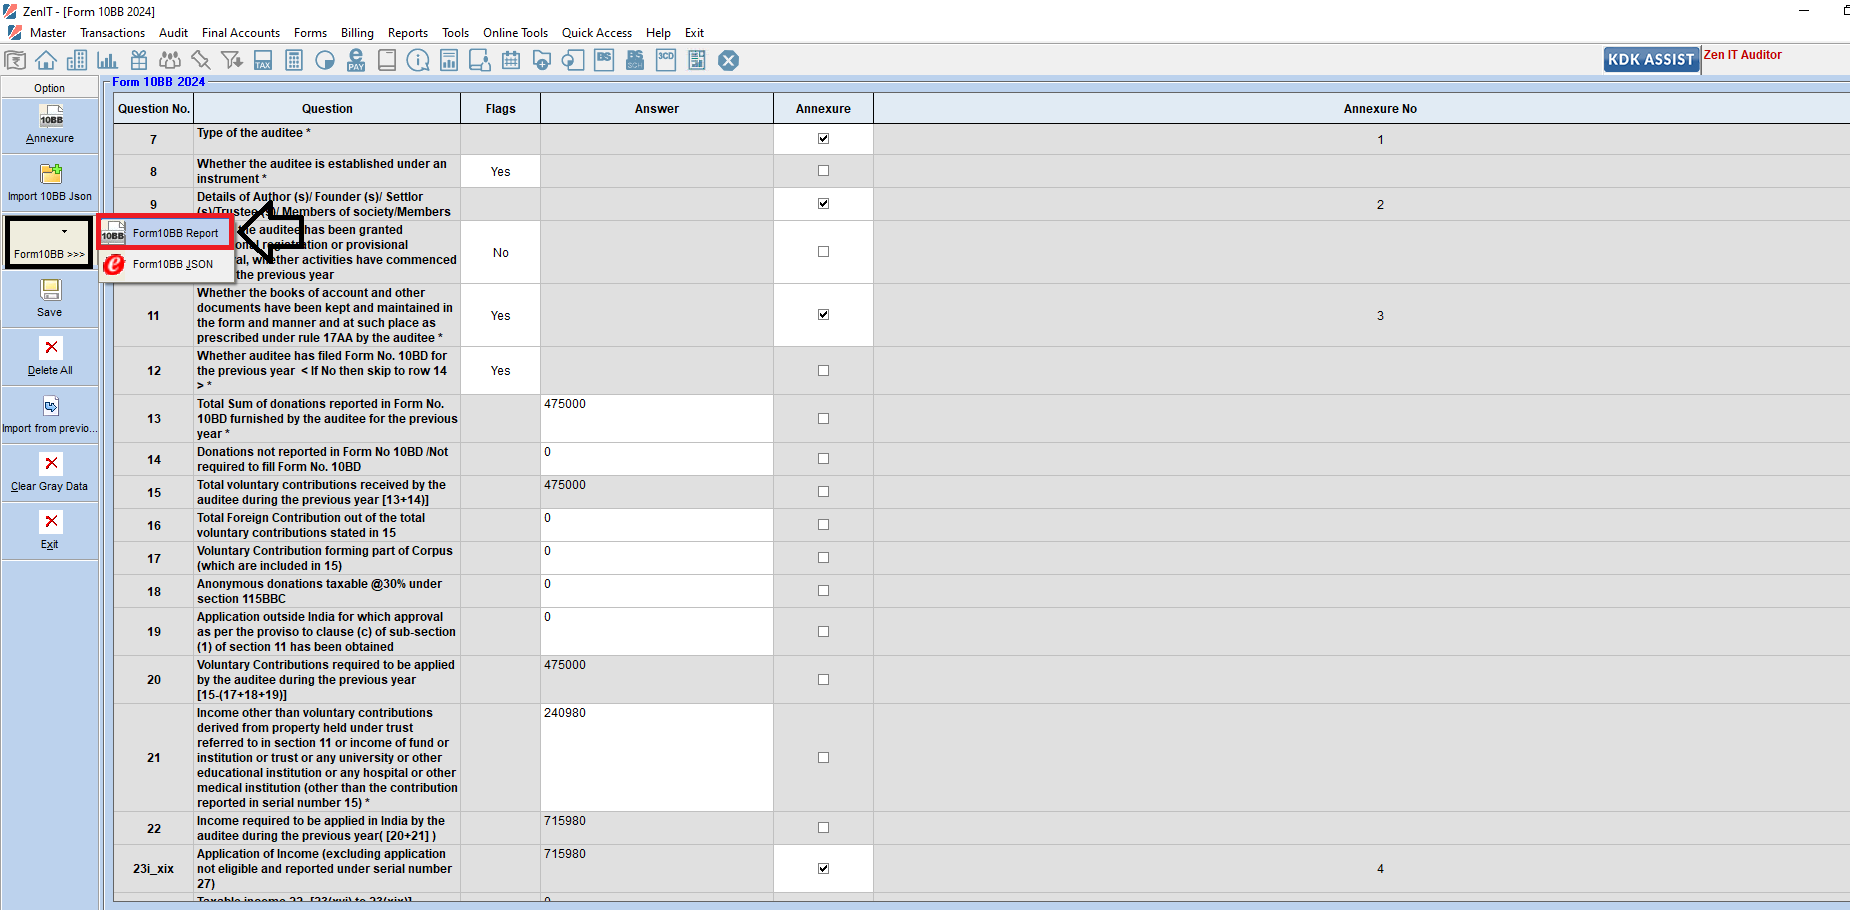Click Import 10BB Json sidebar button
The height and width of the screenshot is (910, 1850).
(x=50, y=183)
